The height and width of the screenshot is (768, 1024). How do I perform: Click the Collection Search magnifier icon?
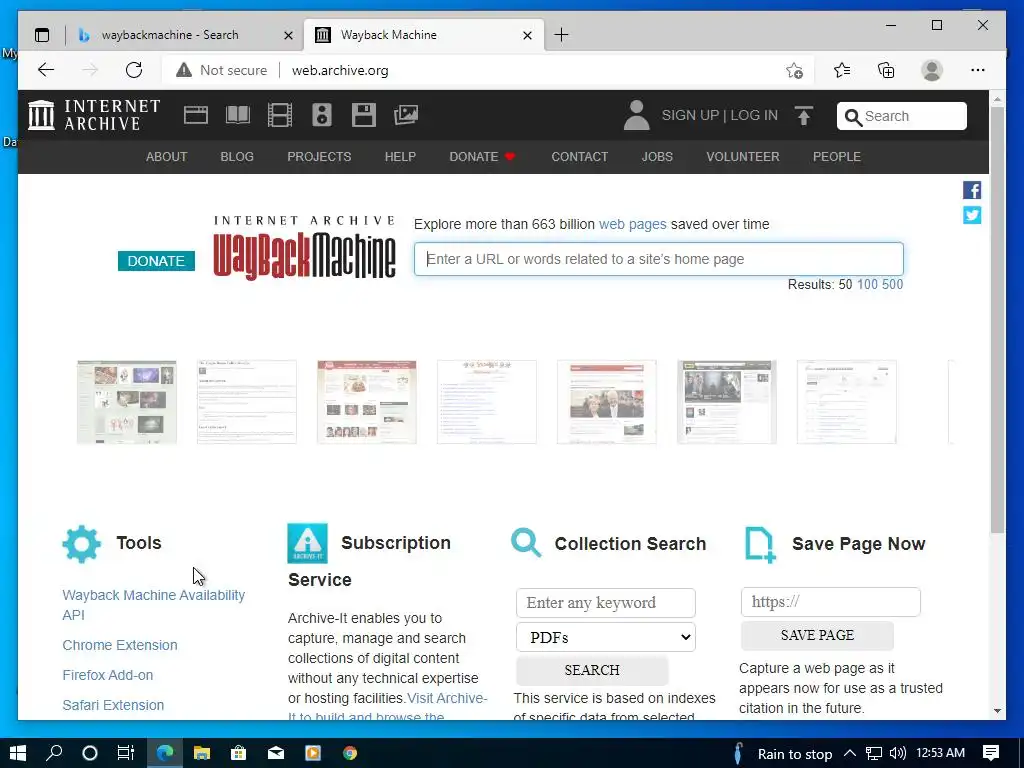pyautogui.click(x=526, y=543)
